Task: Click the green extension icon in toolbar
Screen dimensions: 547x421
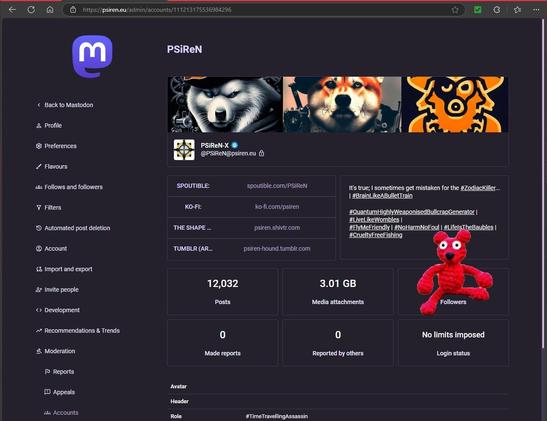Action: (x=478, y=10)
